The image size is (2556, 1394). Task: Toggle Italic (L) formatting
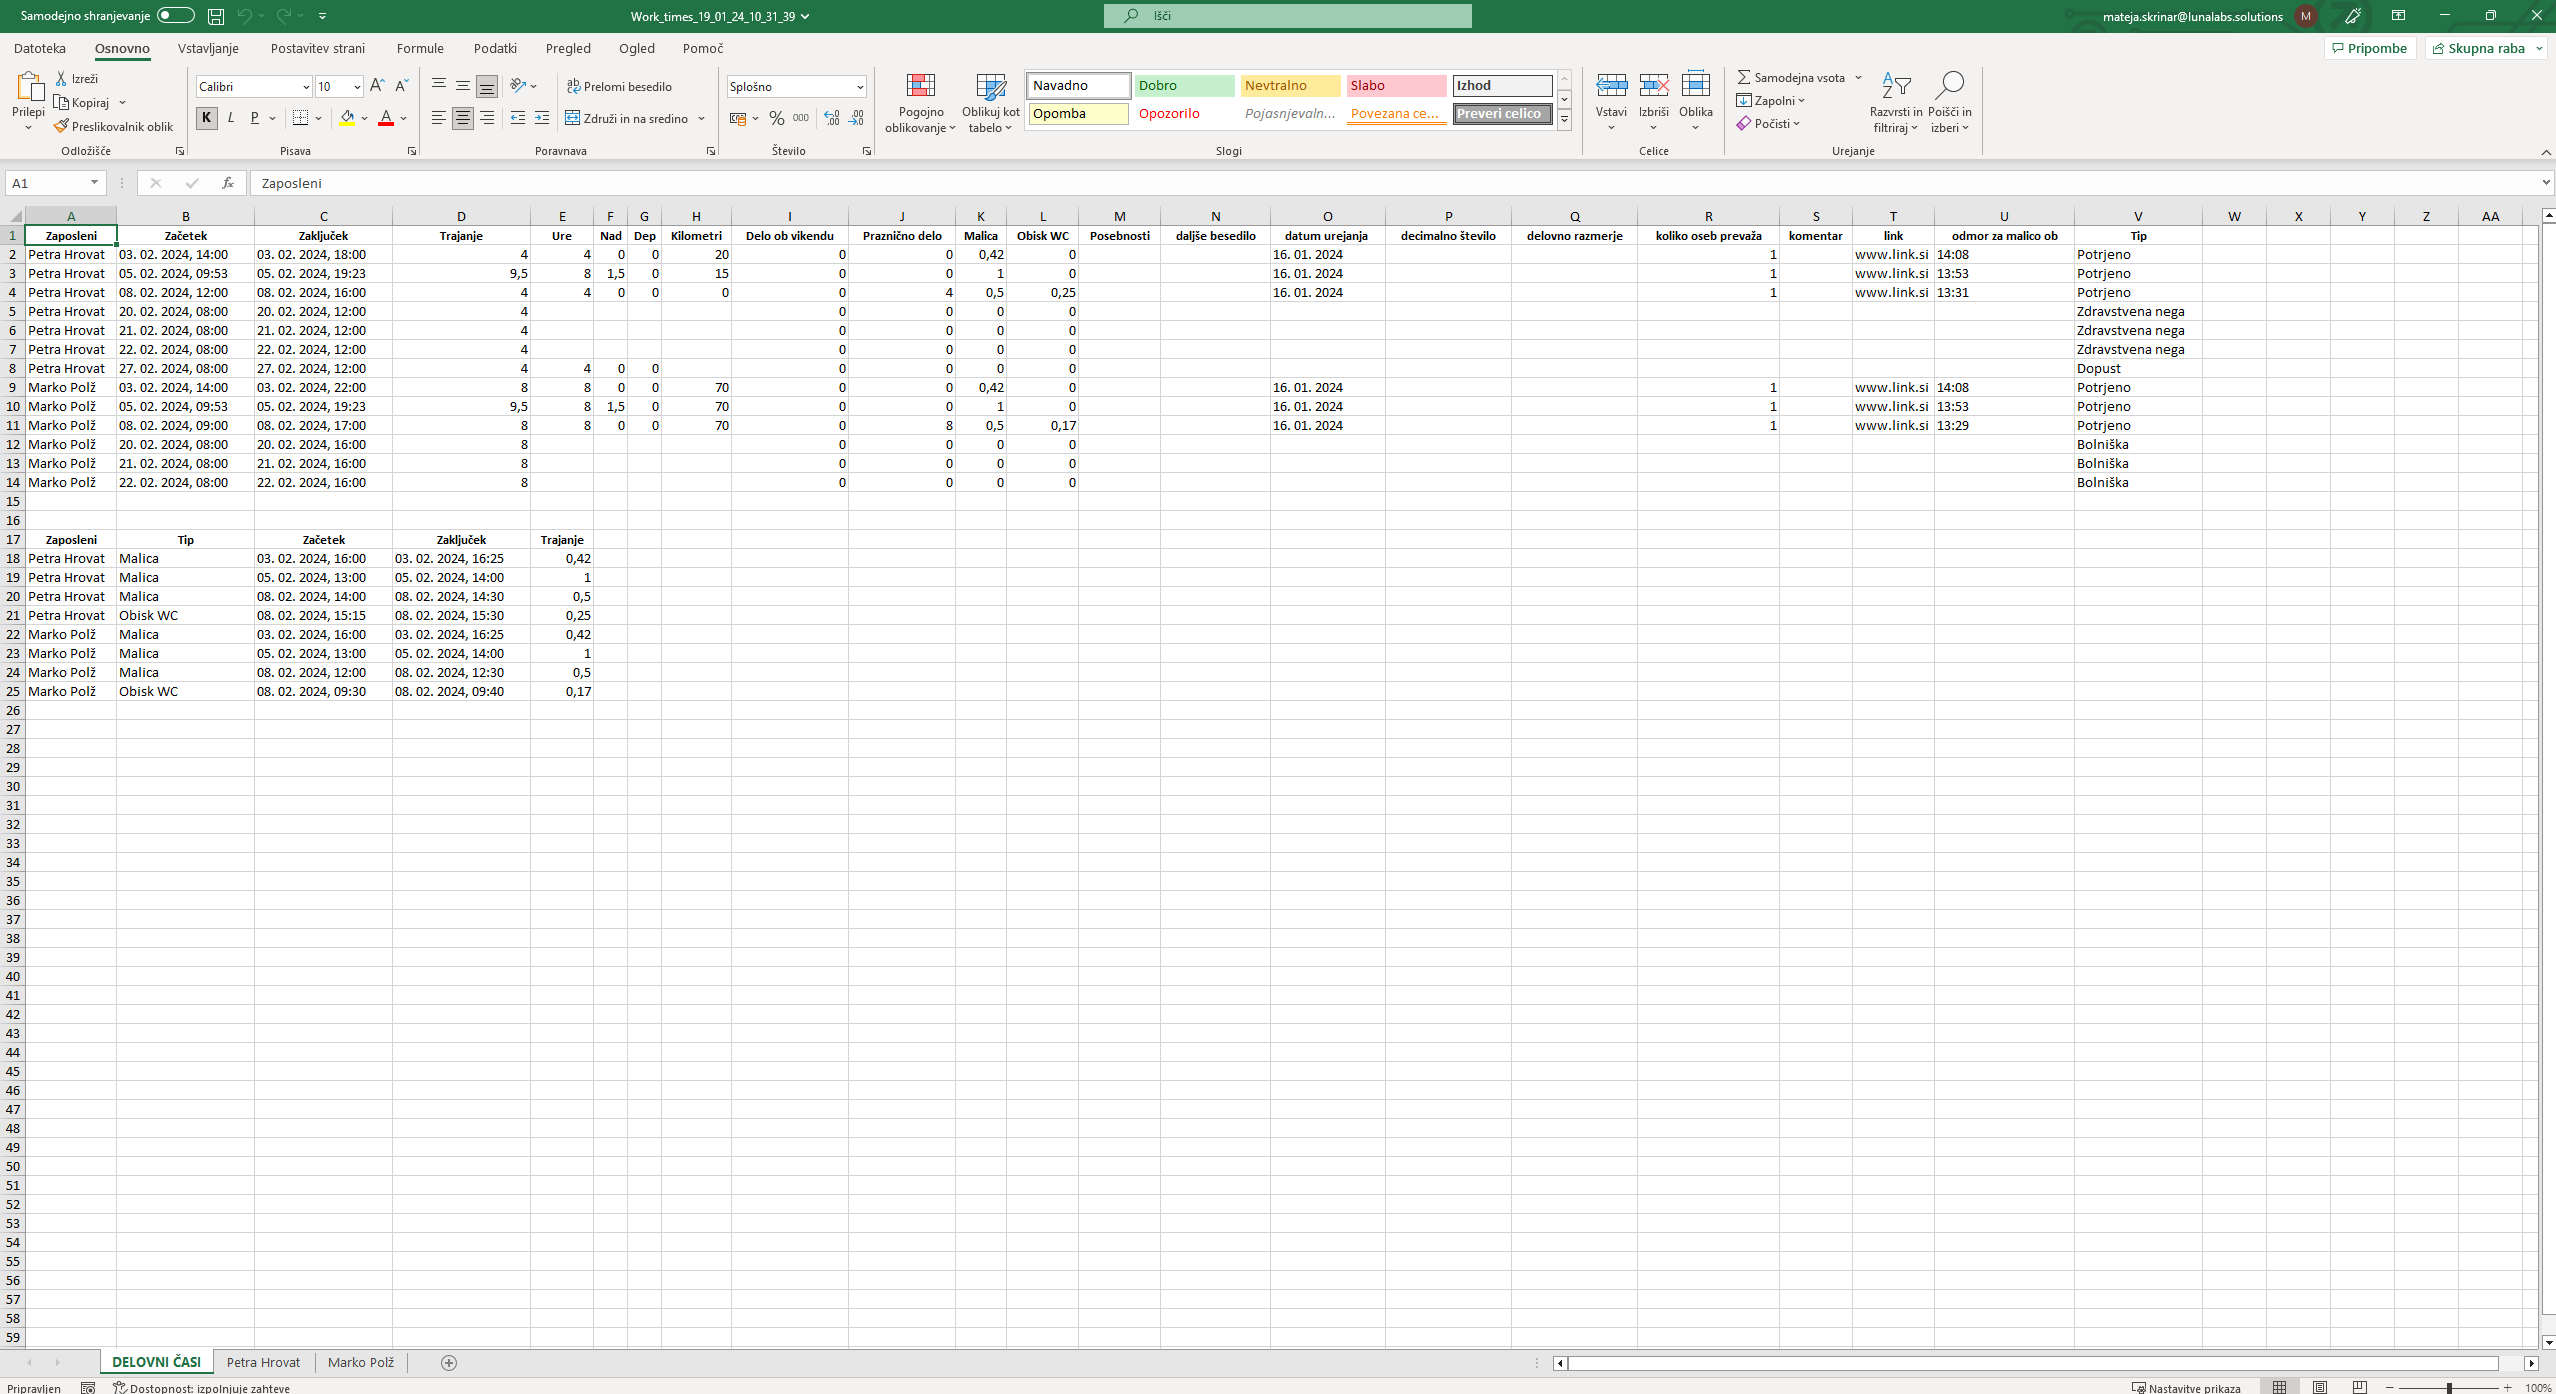231,118
